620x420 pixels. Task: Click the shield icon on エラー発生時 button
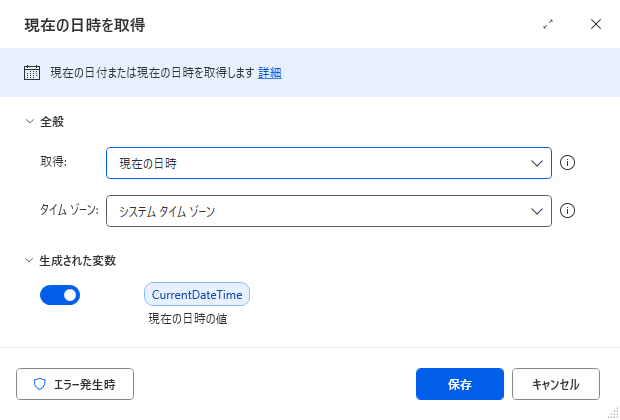(40, 384)
